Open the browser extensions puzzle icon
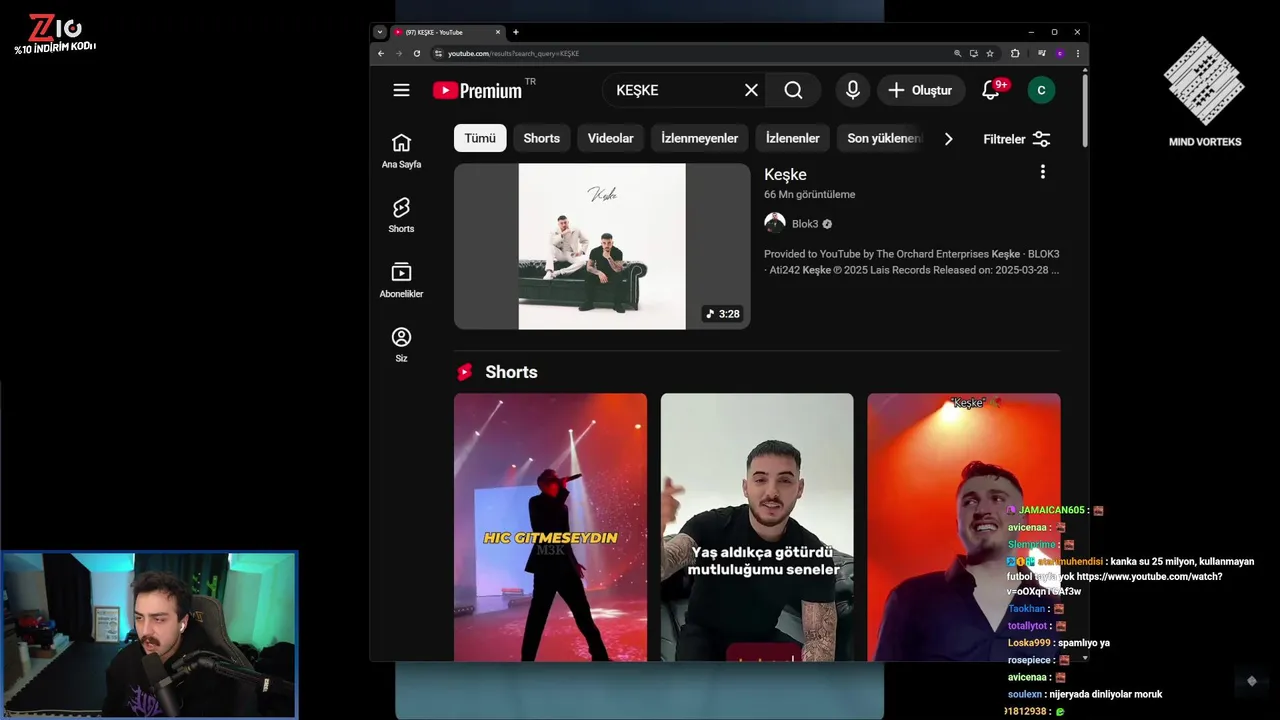Screen dimensions: 1280x720 pos(1015,53)
